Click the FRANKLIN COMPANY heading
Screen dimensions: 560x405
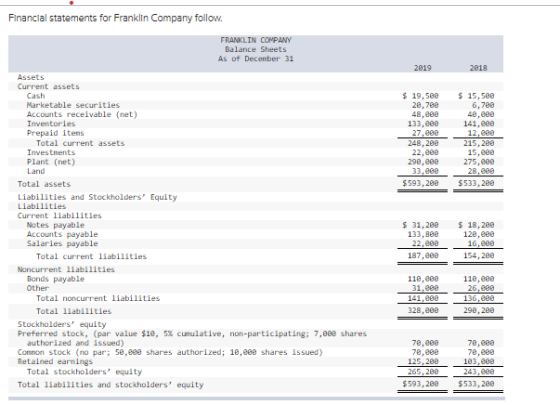click(x=256, y=40)
